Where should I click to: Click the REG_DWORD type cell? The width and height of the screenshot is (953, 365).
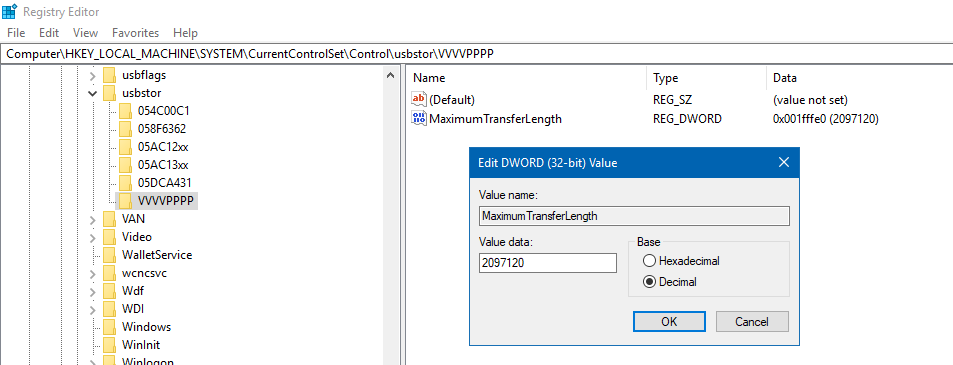[687, 119]
